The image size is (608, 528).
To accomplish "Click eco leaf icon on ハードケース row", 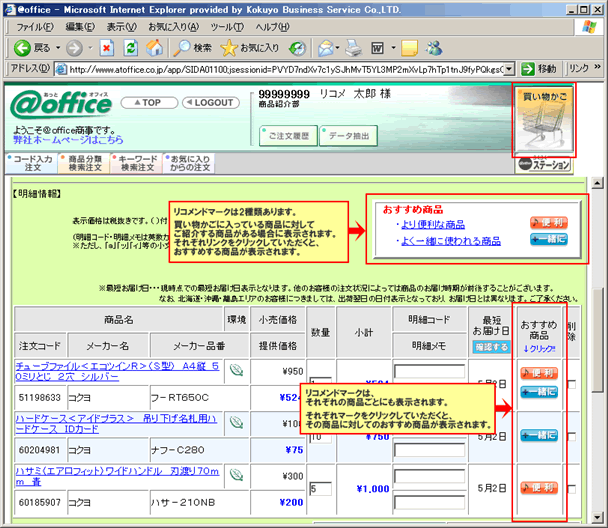I will pyautogui.click(x=236, y=422).
